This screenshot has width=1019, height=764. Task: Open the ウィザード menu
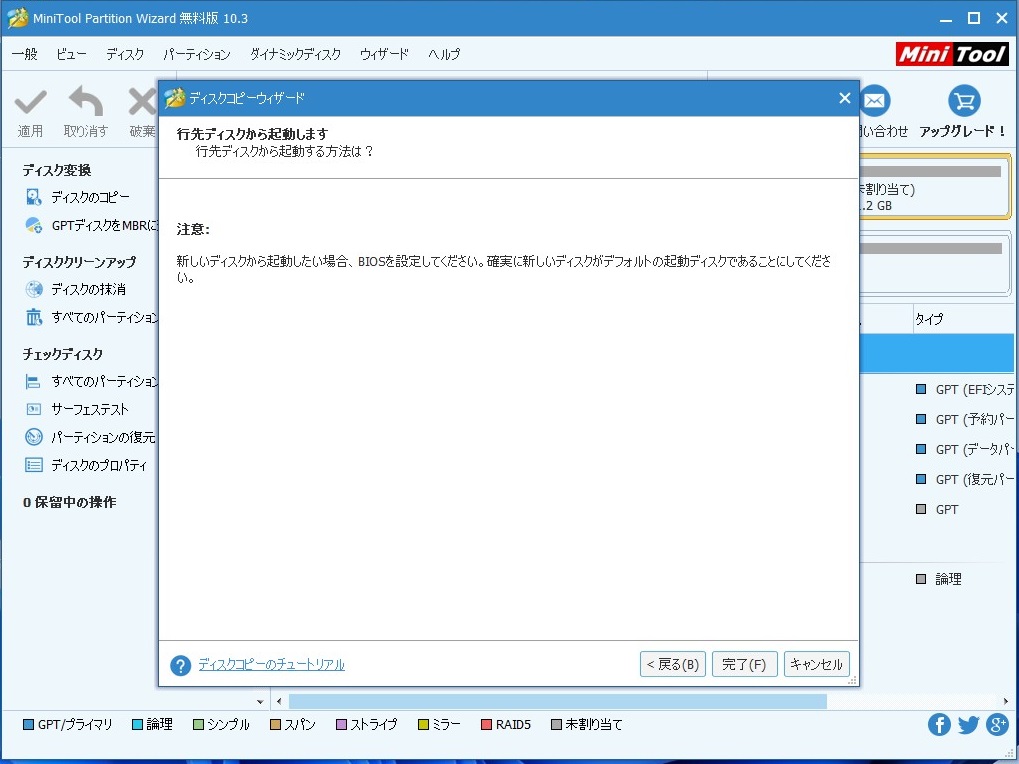(384, 54)
